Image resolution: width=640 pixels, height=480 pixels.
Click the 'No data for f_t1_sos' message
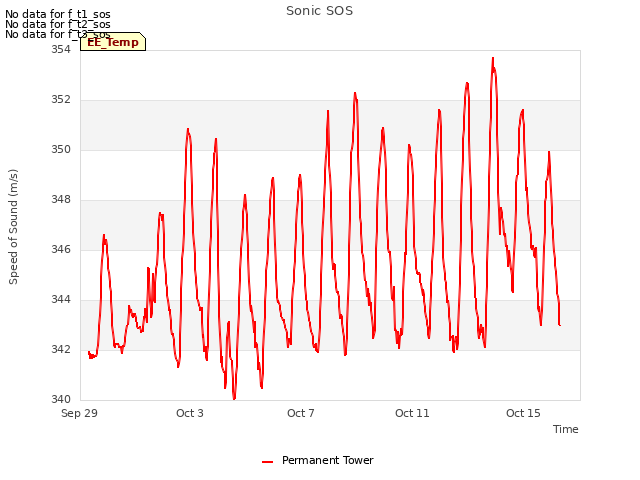tap(58, 14)
